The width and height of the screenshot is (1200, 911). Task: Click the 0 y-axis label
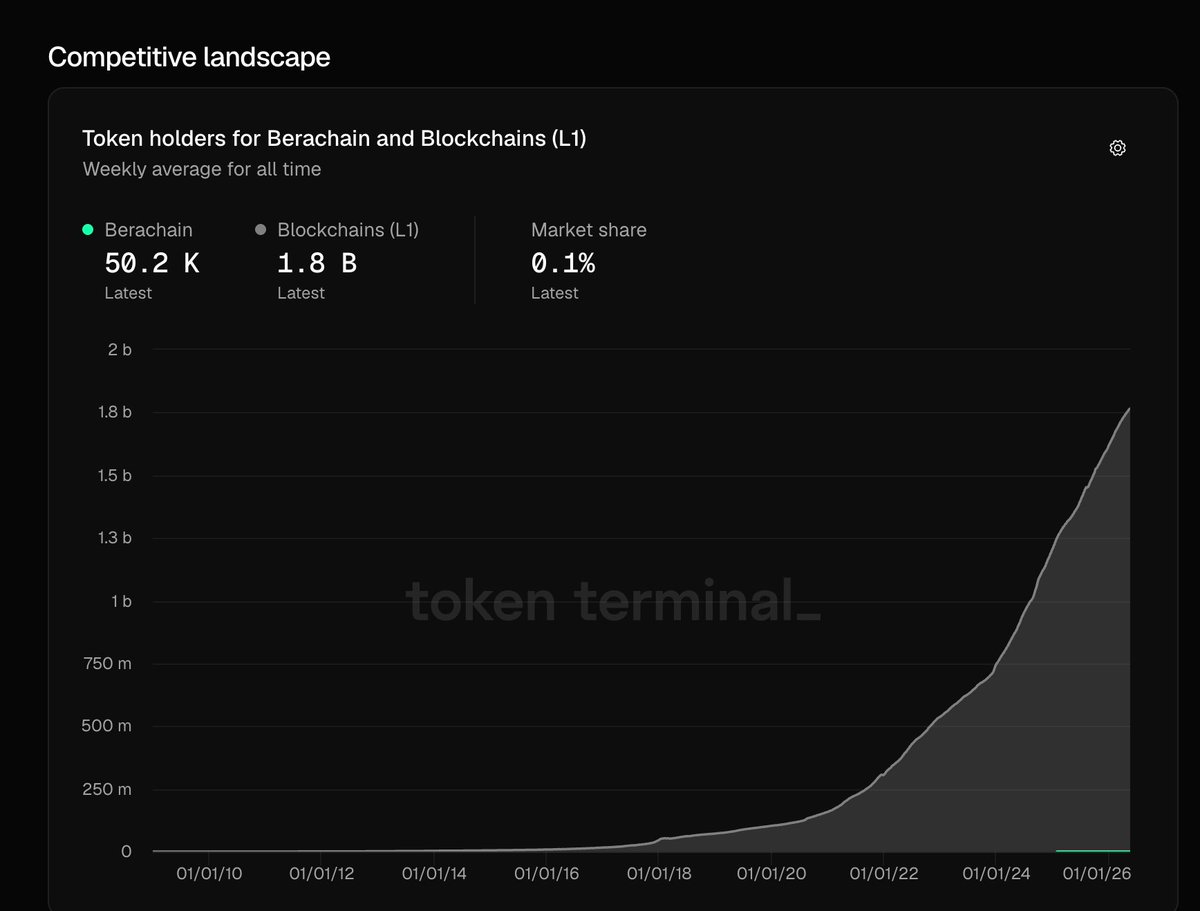[126, 852]
